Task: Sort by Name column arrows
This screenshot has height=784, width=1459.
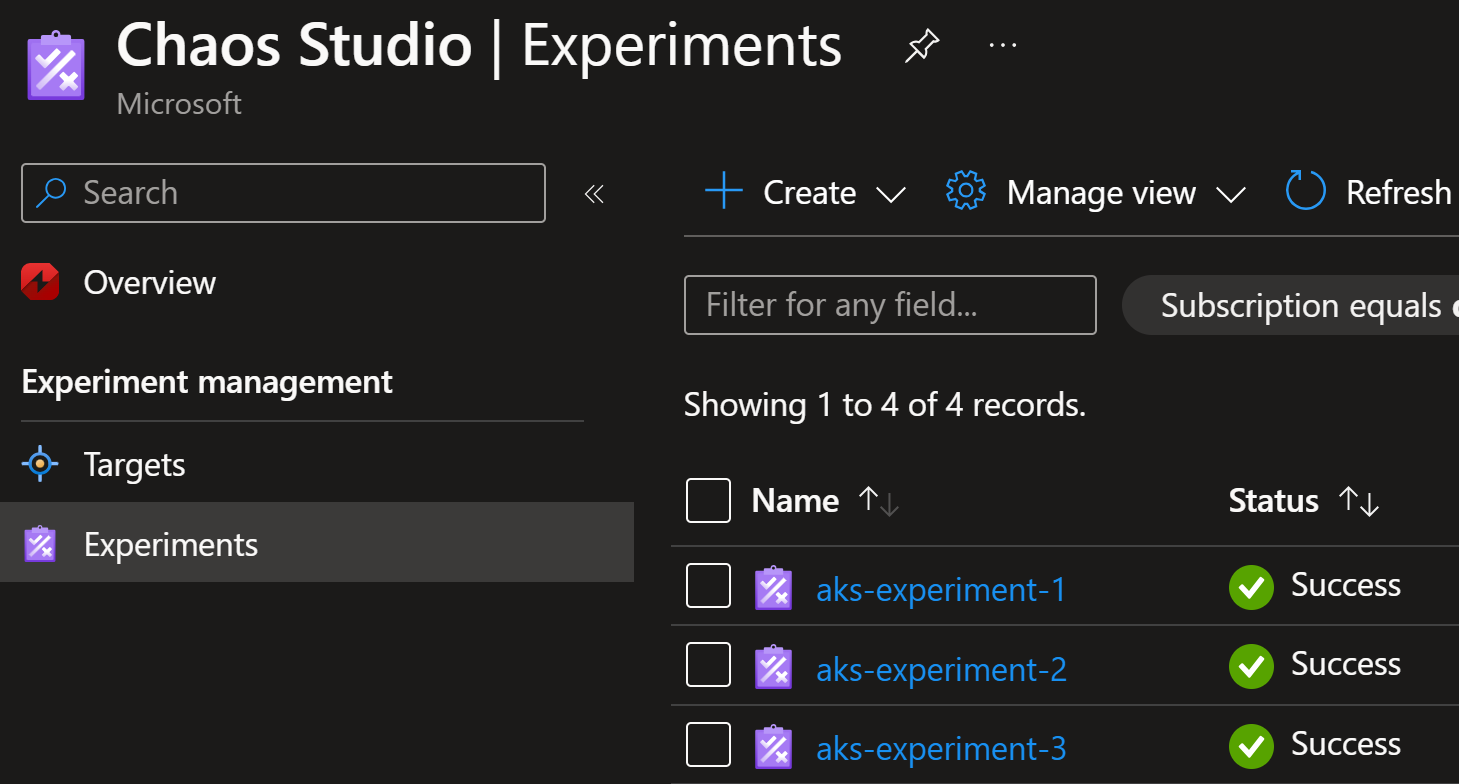Action: pos(879,501)
